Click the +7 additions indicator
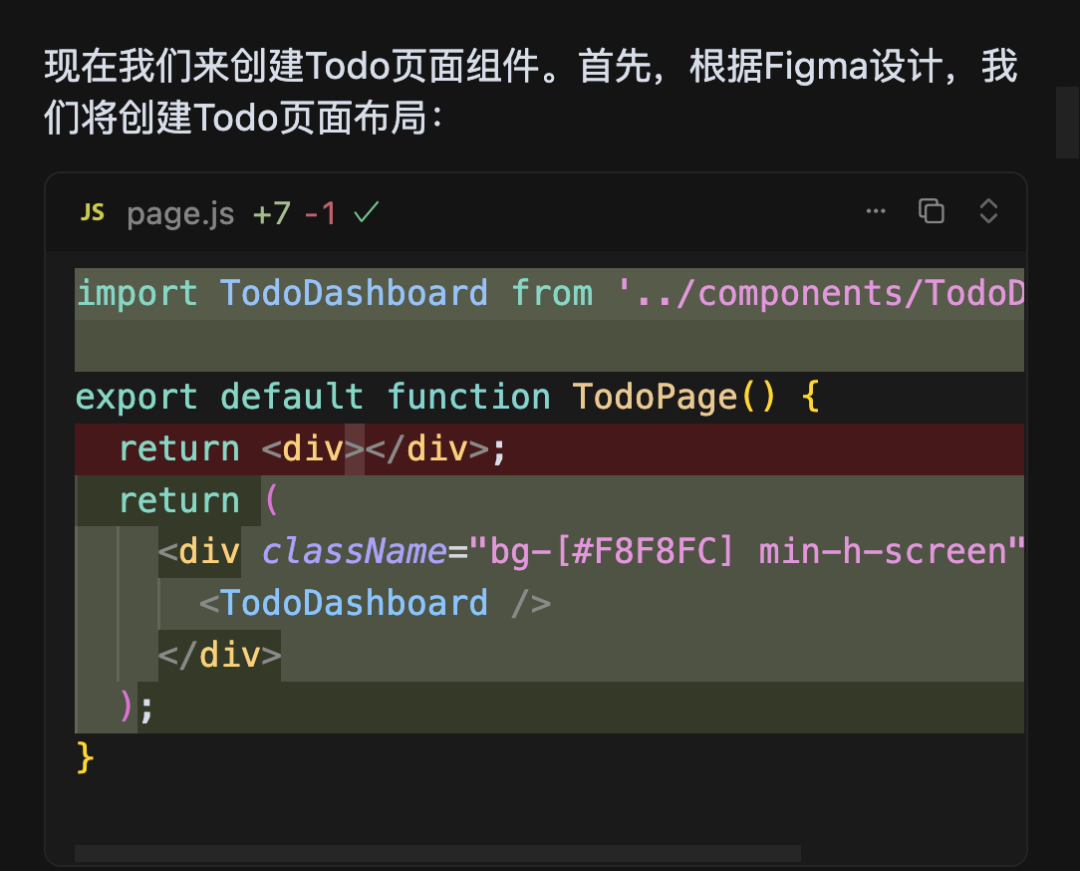1080x871 pixels. (x=271, y=212)
